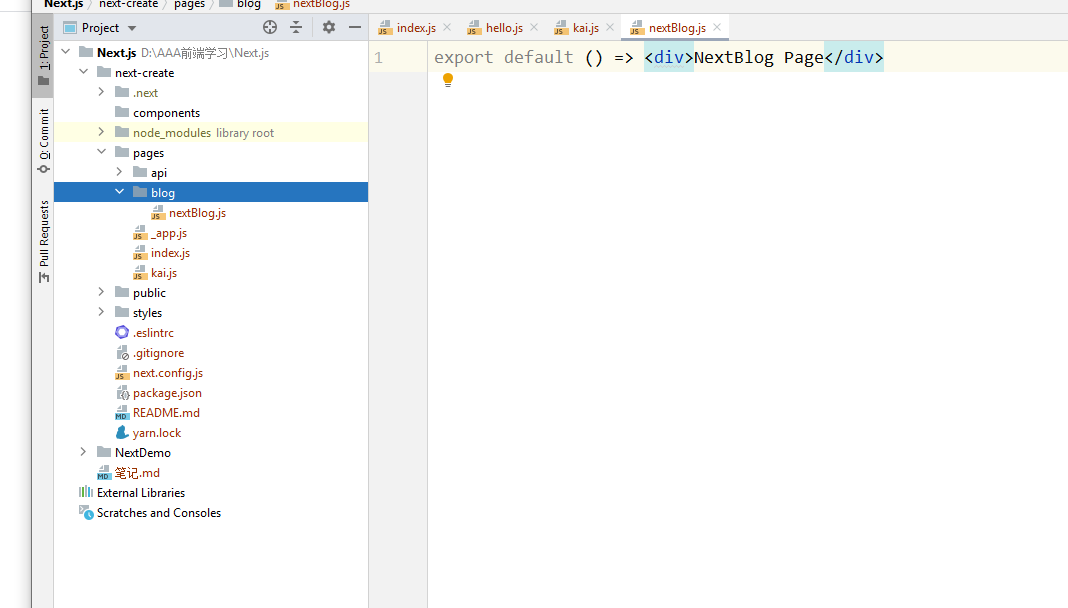Click line number 1 in the gutter
The height and width of the screenshot is (608, 1068).
pos(378,58)
